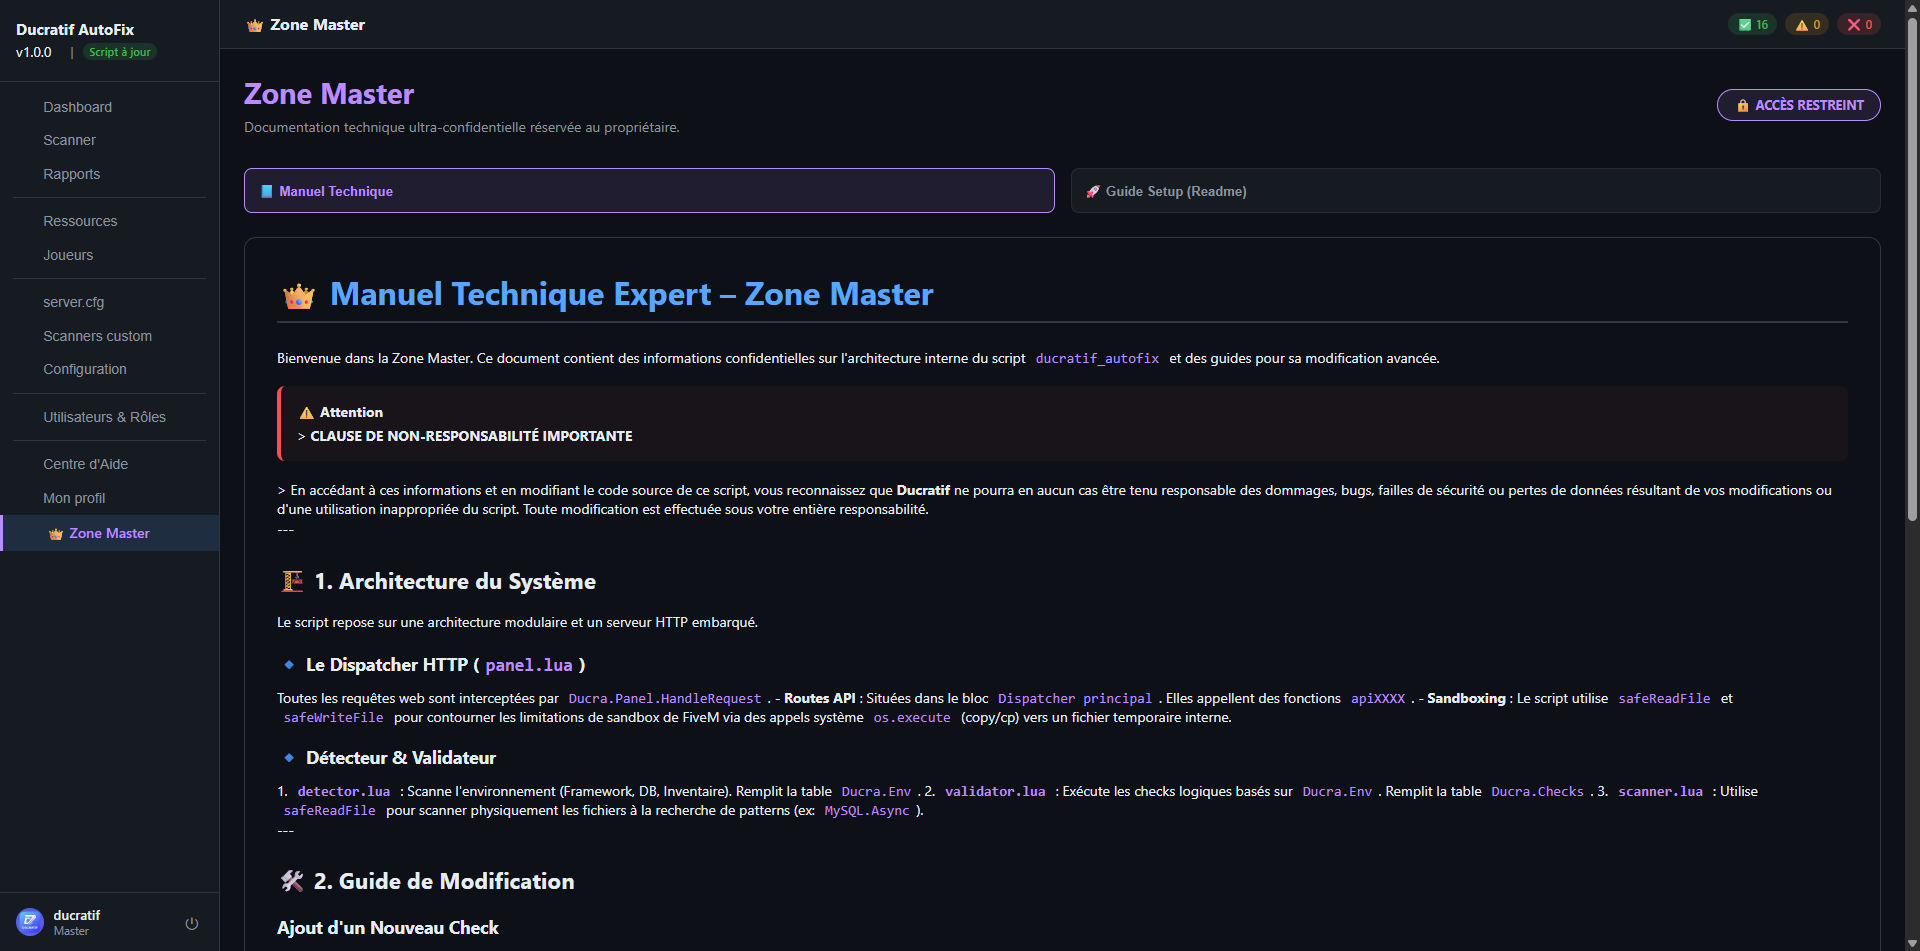1920x951 pixels.
Task: Expand the Ressources section
Action: (x=80, y=221)
